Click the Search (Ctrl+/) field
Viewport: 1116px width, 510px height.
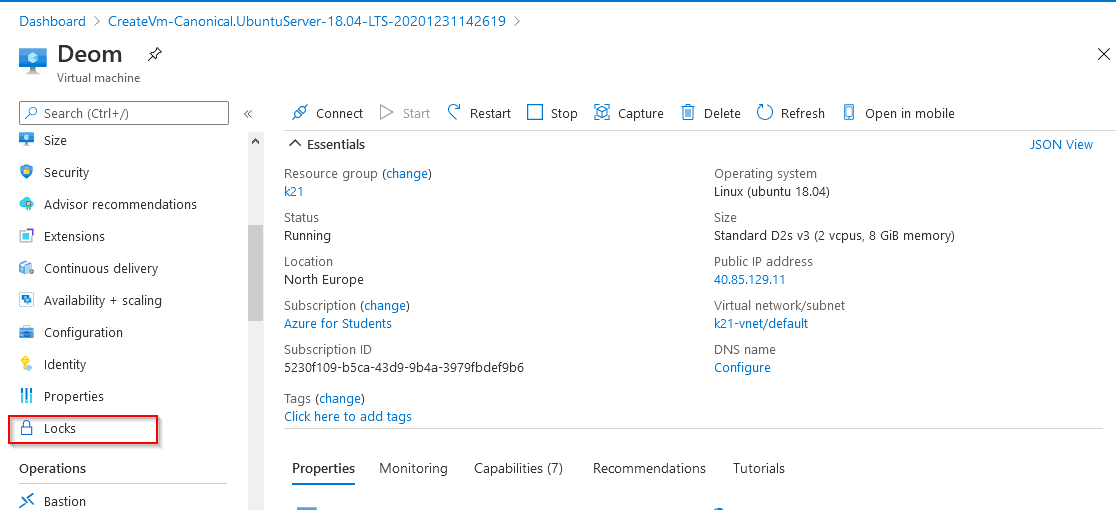click(x=124, y=113)
